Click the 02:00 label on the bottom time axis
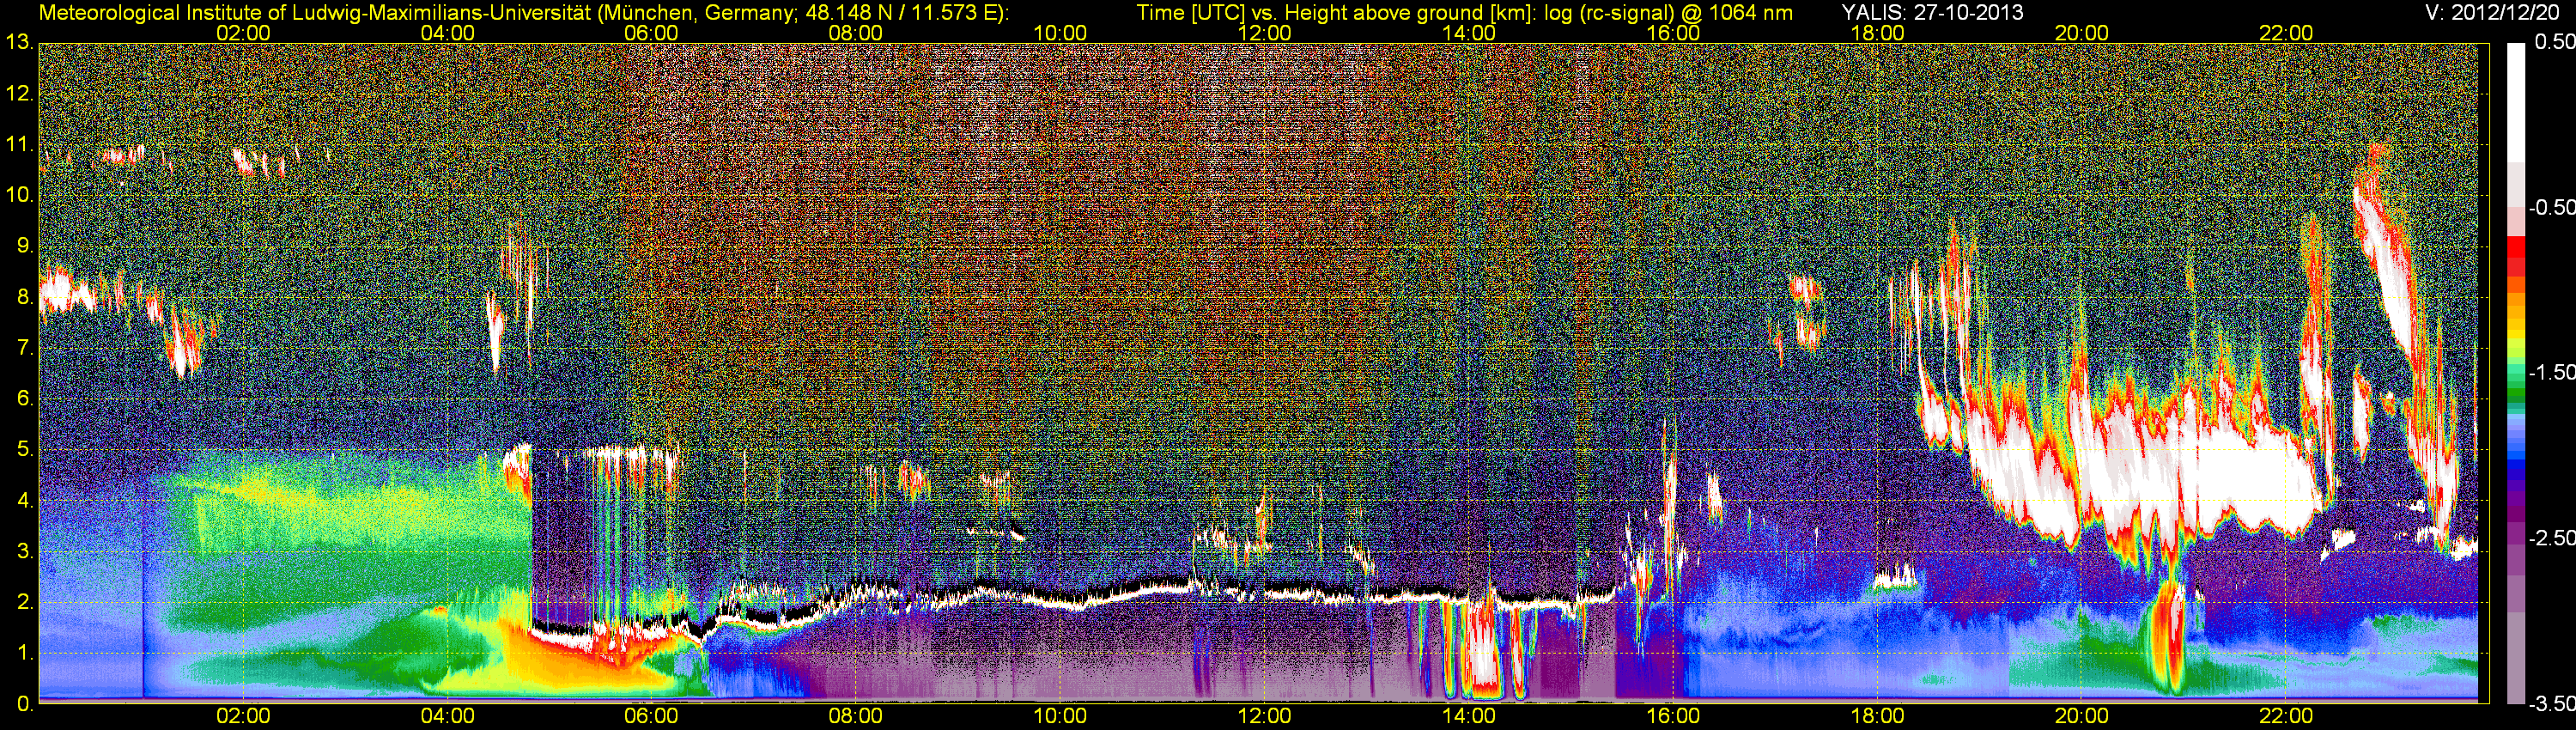2576x730 pixels. 243,716
